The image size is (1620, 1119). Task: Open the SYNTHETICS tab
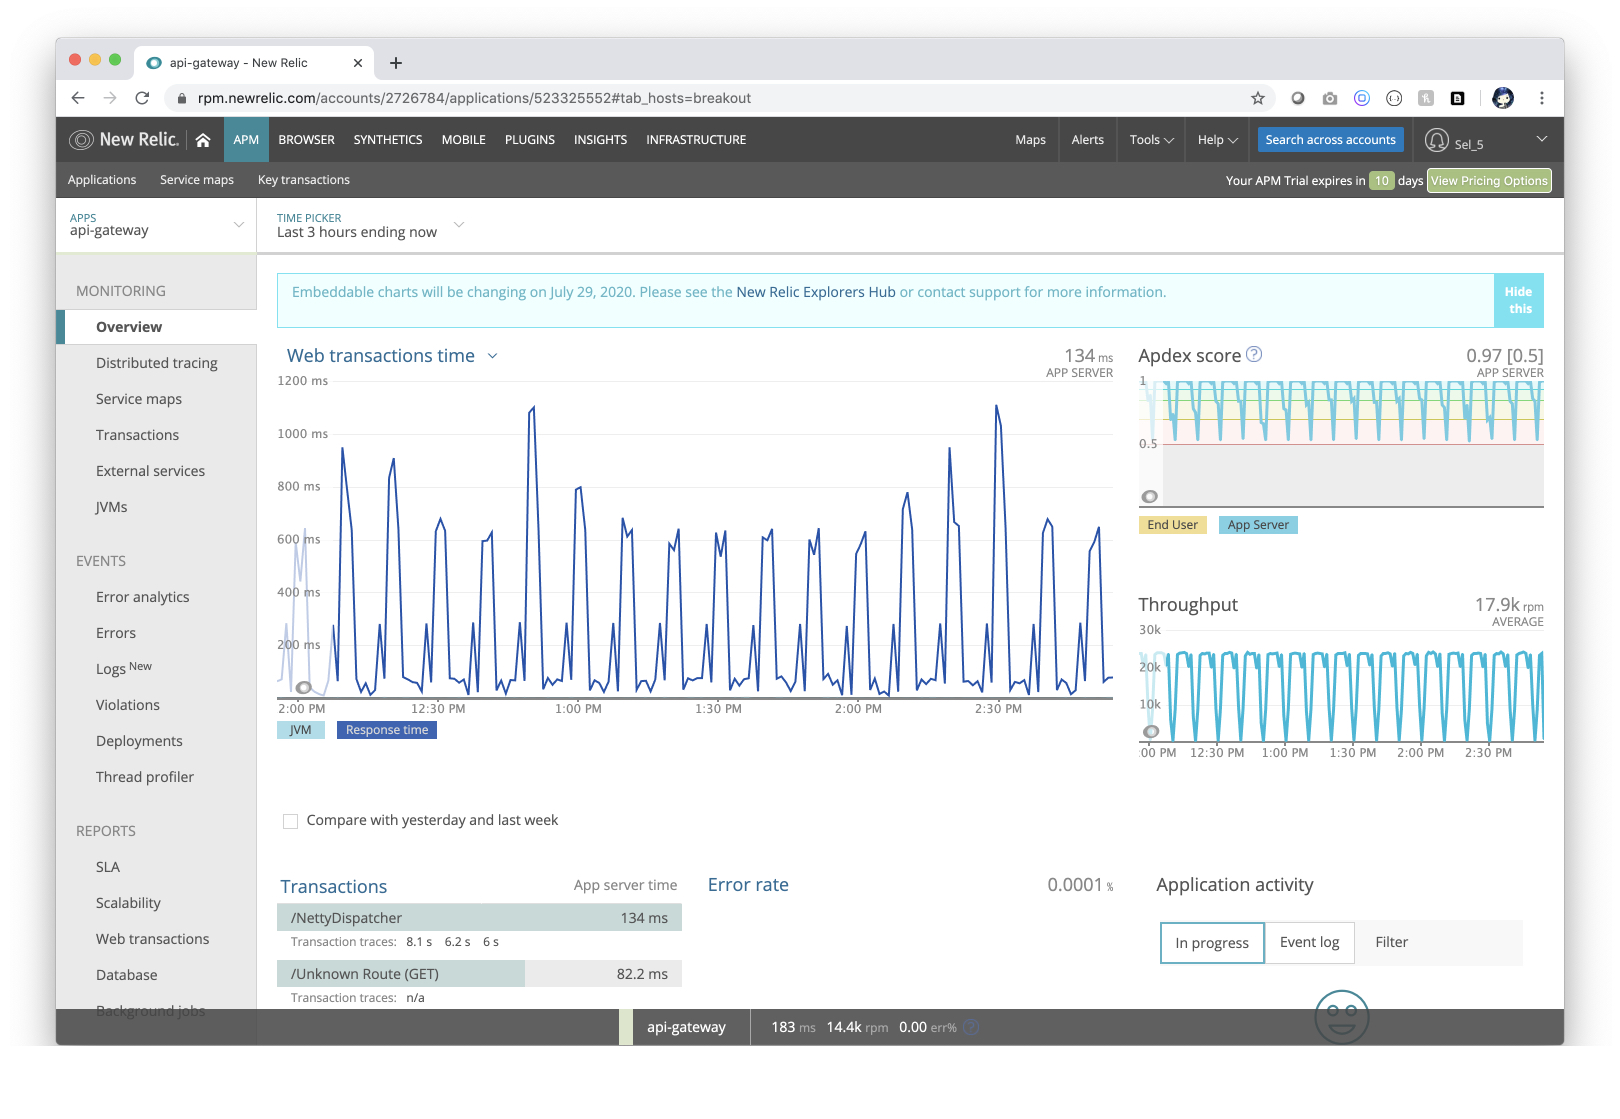coord(388,140)
